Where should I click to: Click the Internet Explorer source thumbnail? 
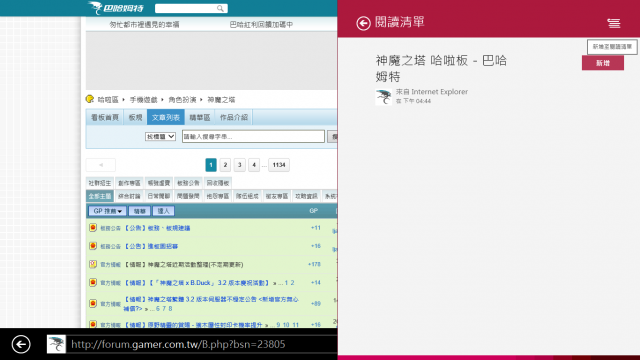384,97
